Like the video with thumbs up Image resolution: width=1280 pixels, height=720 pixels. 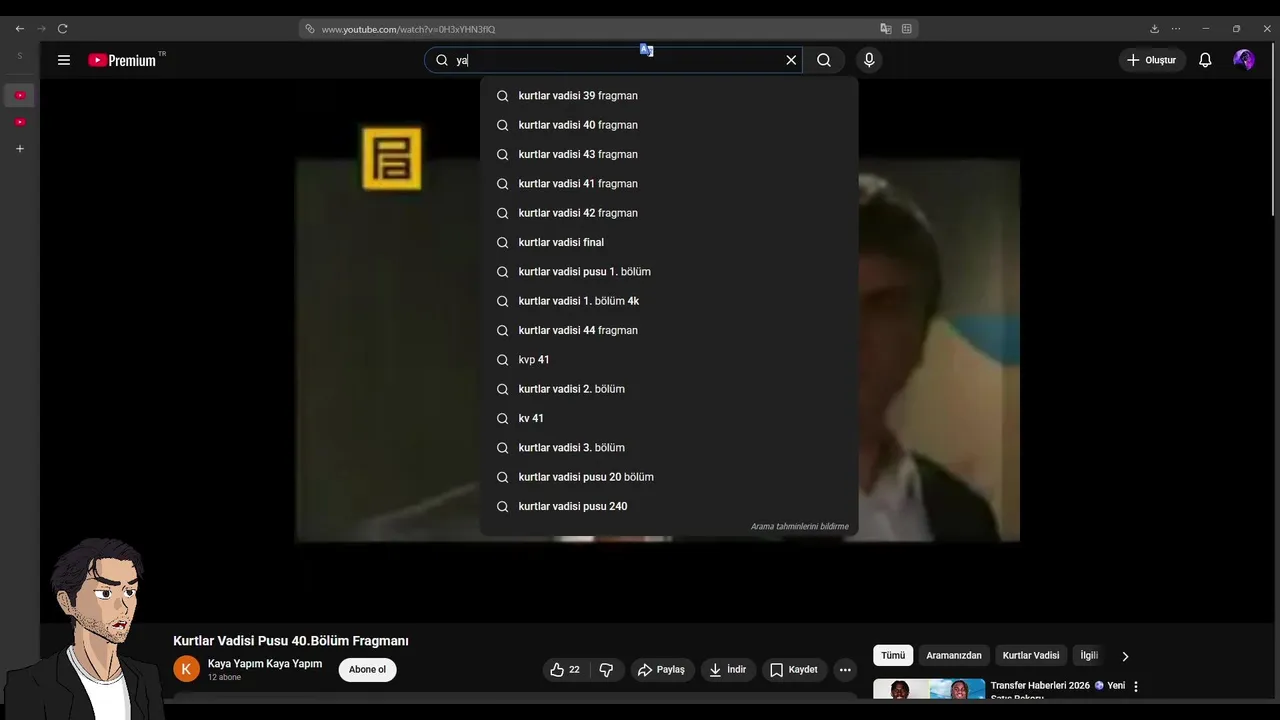[x=565, y=670]
